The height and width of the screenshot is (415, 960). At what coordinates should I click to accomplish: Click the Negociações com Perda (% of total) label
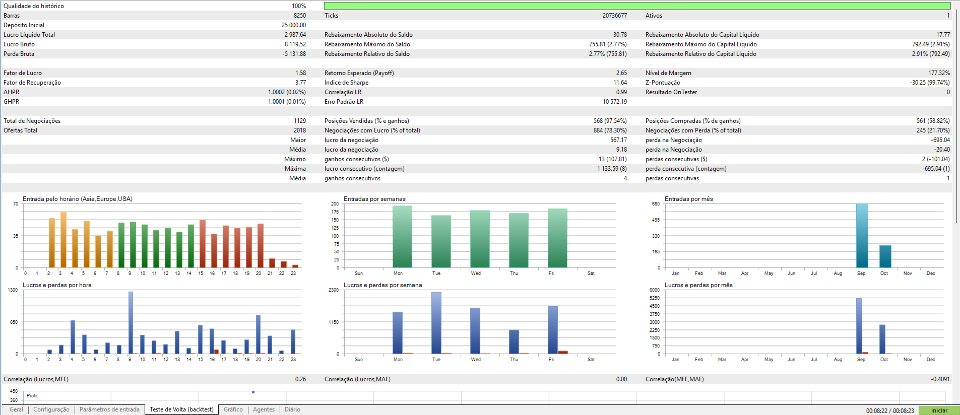[x=693, y=131]
